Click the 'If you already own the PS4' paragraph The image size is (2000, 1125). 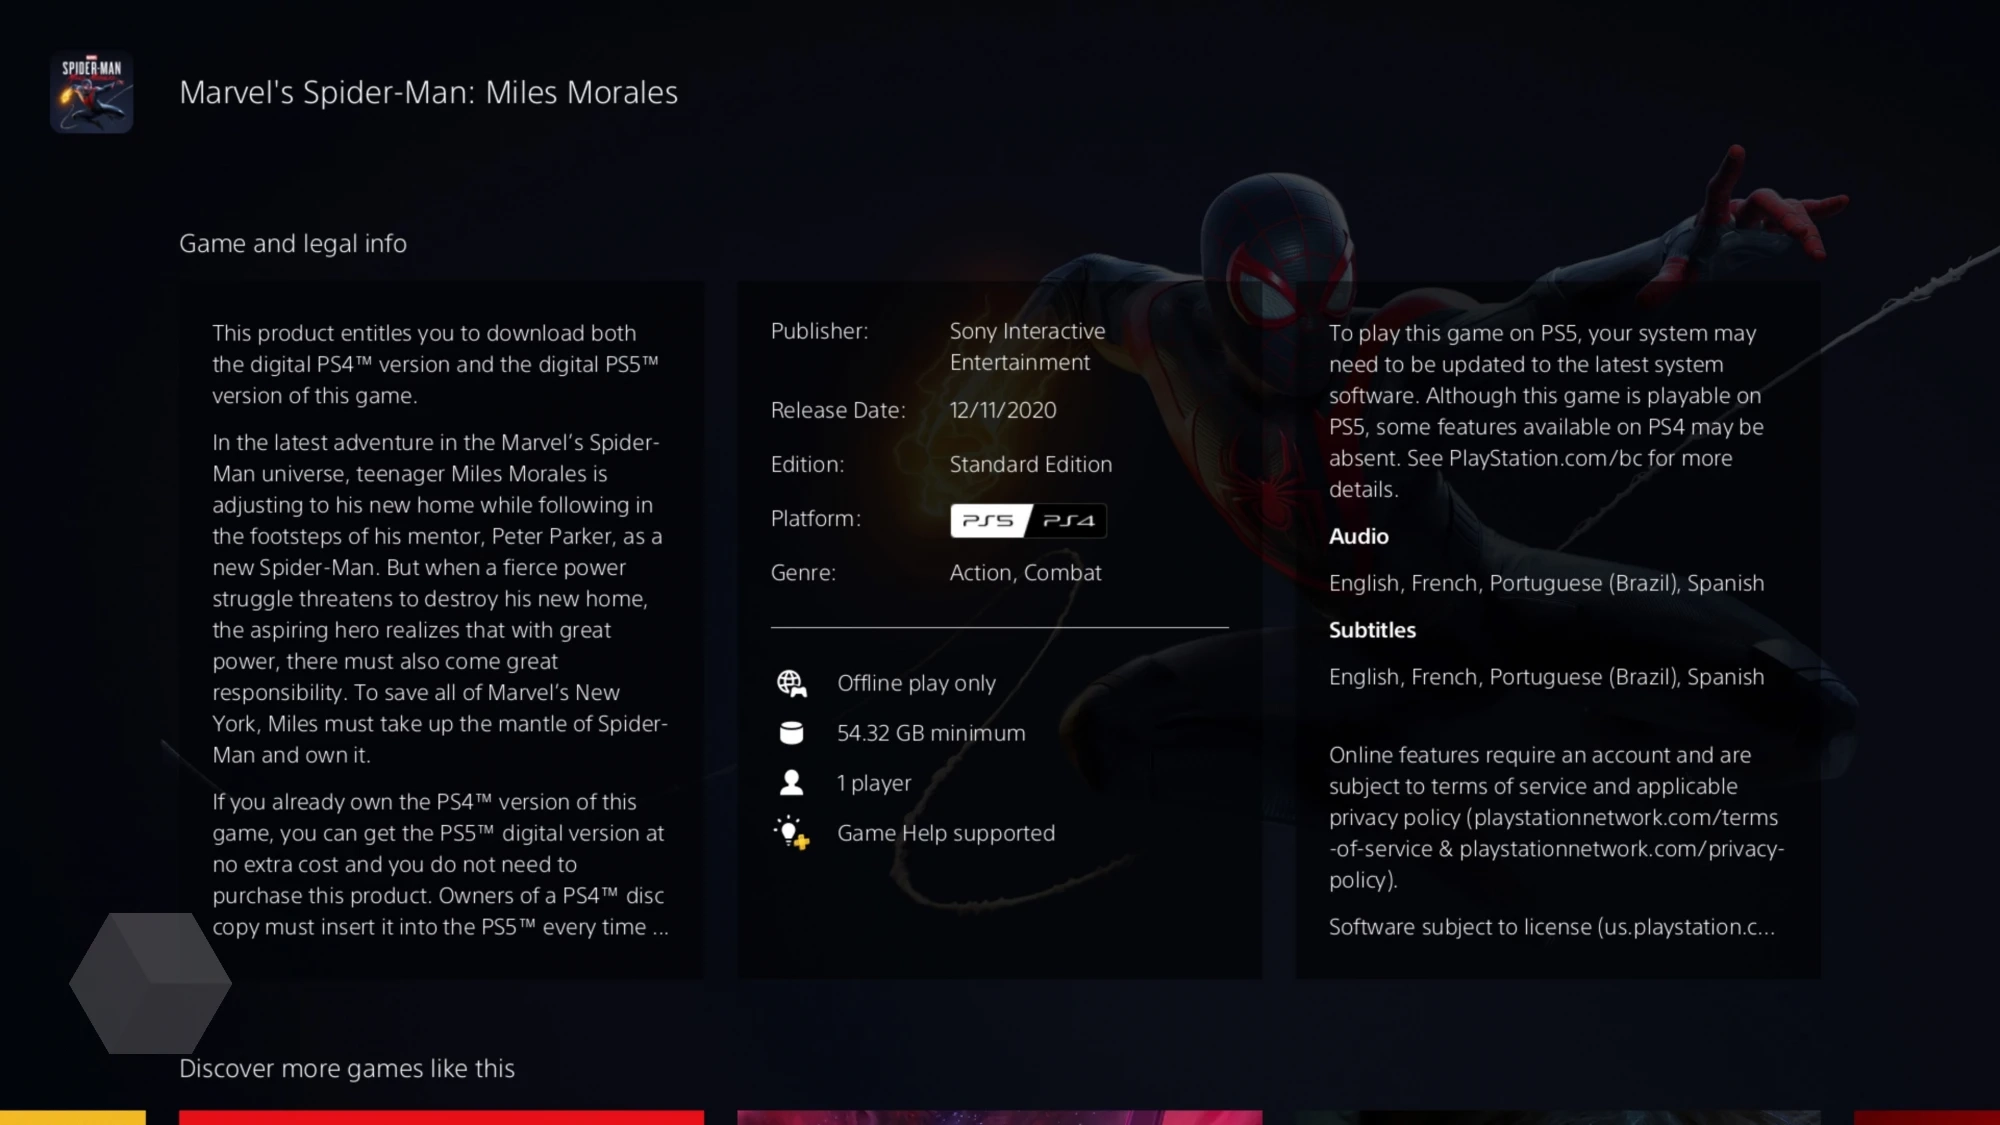pyautogui.click(x=440, y=864)
